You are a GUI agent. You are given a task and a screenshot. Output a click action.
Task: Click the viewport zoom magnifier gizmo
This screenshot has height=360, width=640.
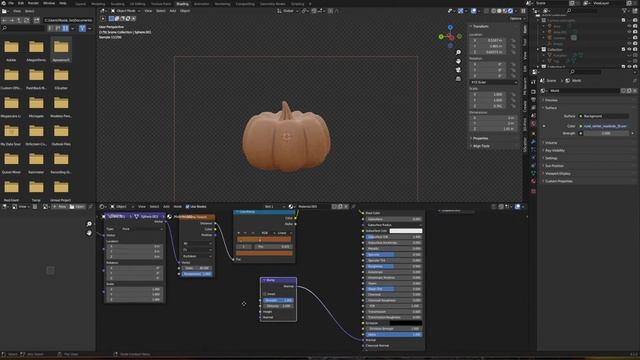click(458, 52)
